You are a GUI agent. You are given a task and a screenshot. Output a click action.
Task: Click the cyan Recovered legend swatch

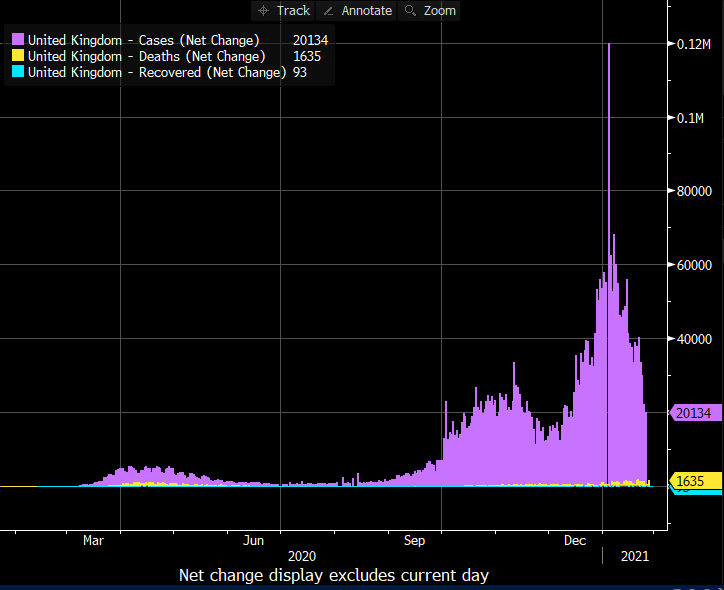[x=18, y=72]
